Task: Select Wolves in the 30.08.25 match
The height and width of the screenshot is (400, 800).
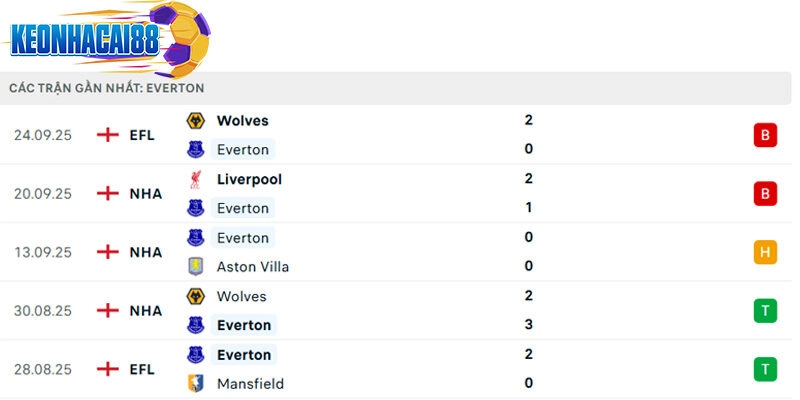Action: (242, 296)
